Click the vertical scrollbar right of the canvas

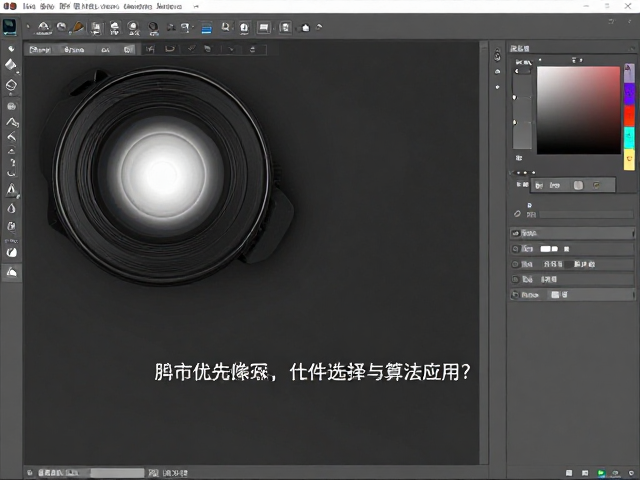tap(484, 252)
